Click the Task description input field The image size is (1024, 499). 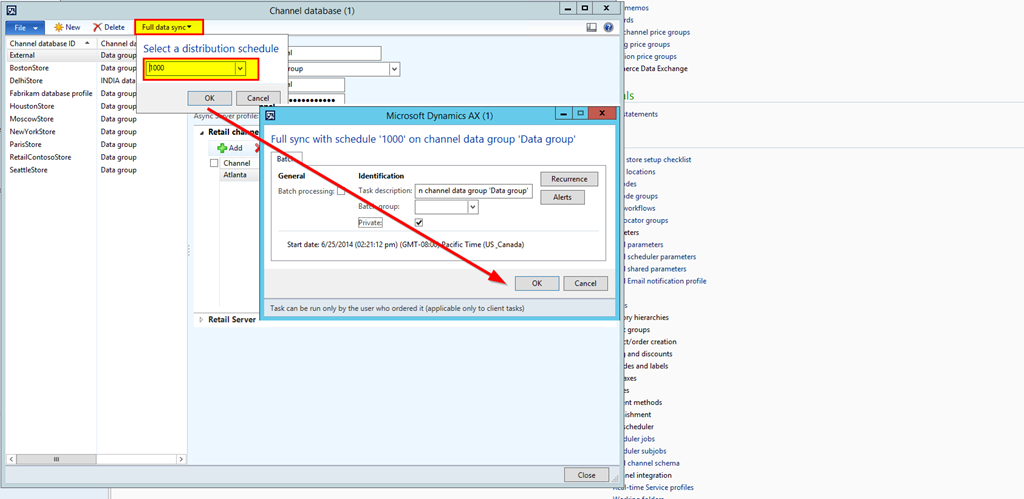click(475, 191)
